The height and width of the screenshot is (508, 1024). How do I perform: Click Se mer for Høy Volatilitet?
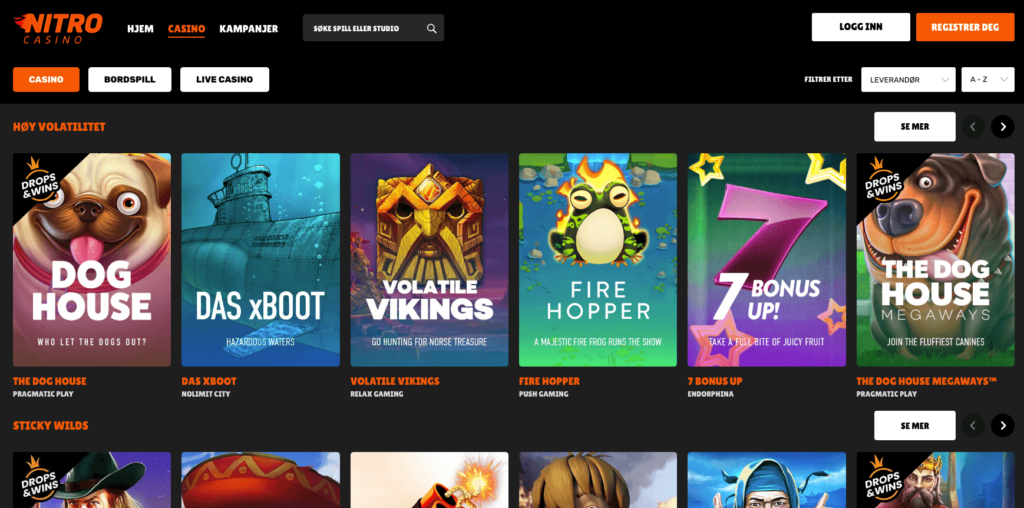[x=915, y=127]
